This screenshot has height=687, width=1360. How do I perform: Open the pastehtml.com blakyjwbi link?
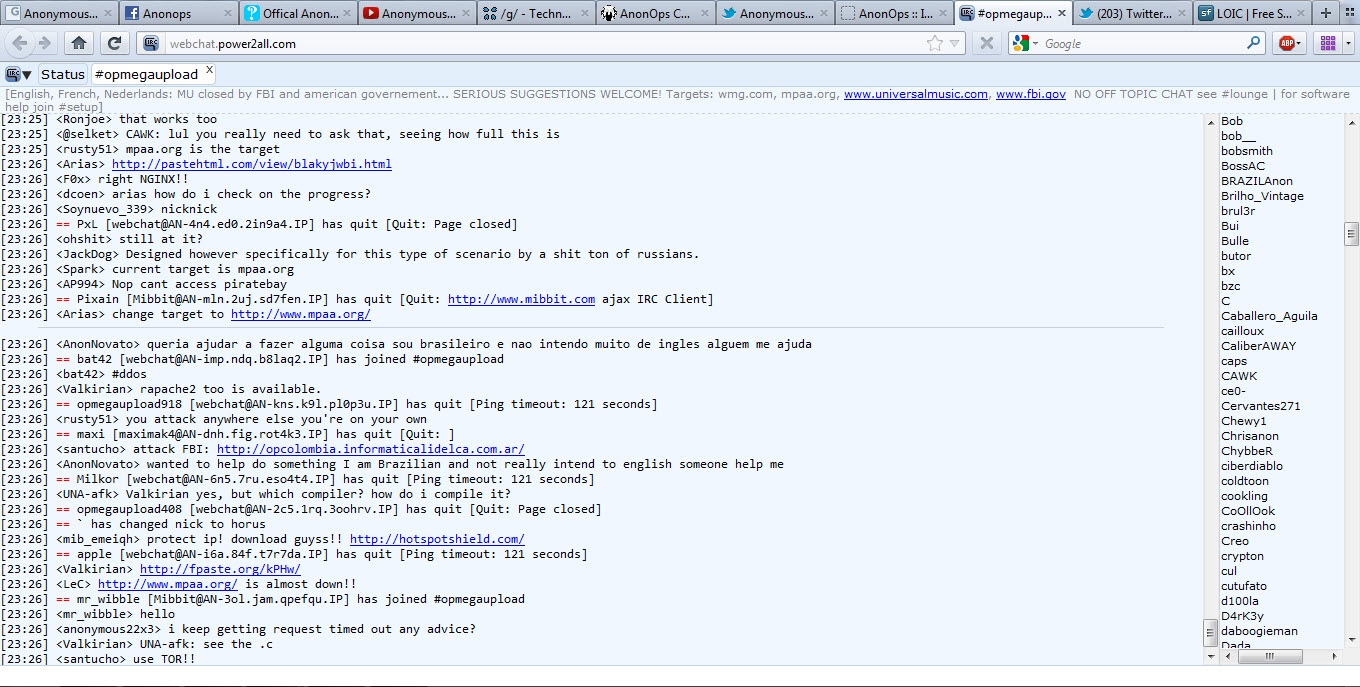(x=252, y=164)
